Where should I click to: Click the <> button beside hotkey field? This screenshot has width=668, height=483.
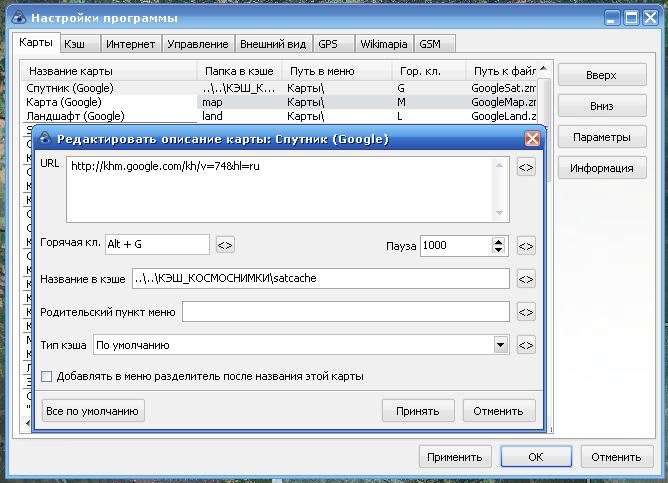coord(225,245)
